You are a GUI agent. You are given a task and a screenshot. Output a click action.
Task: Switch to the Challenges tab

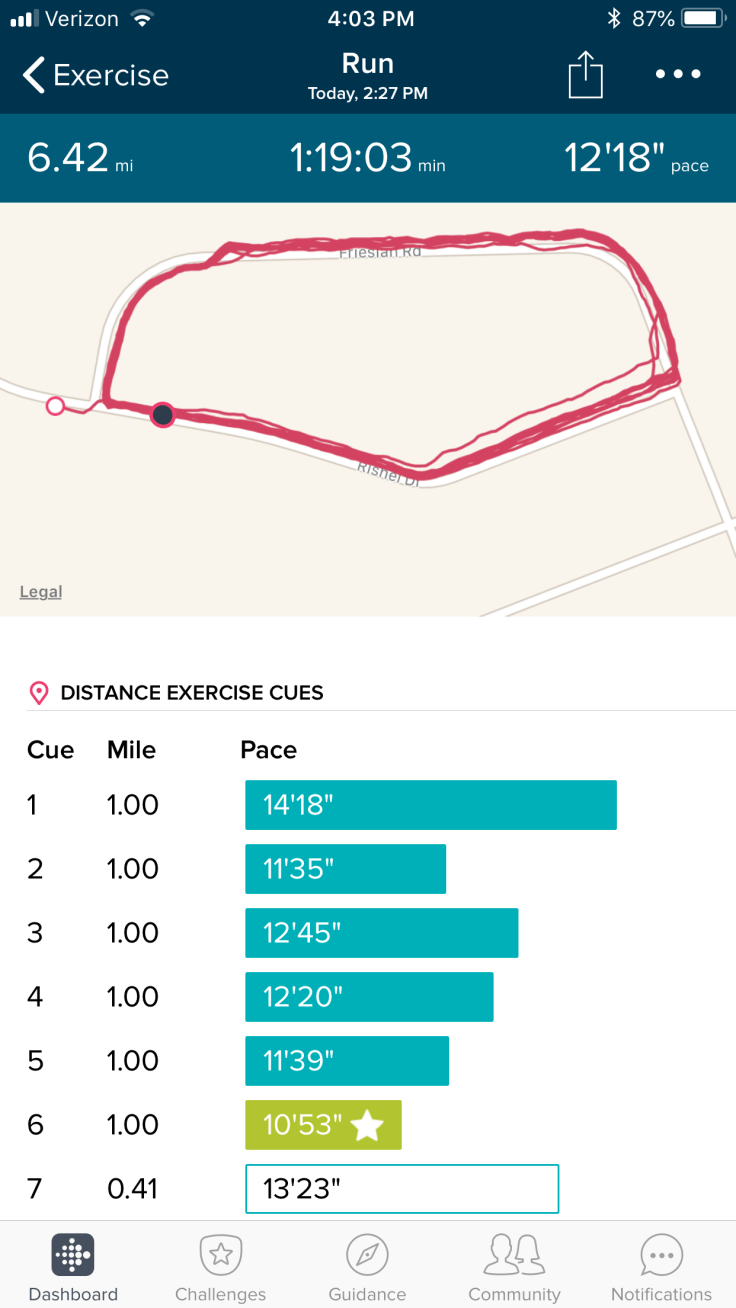point(220,1268)
